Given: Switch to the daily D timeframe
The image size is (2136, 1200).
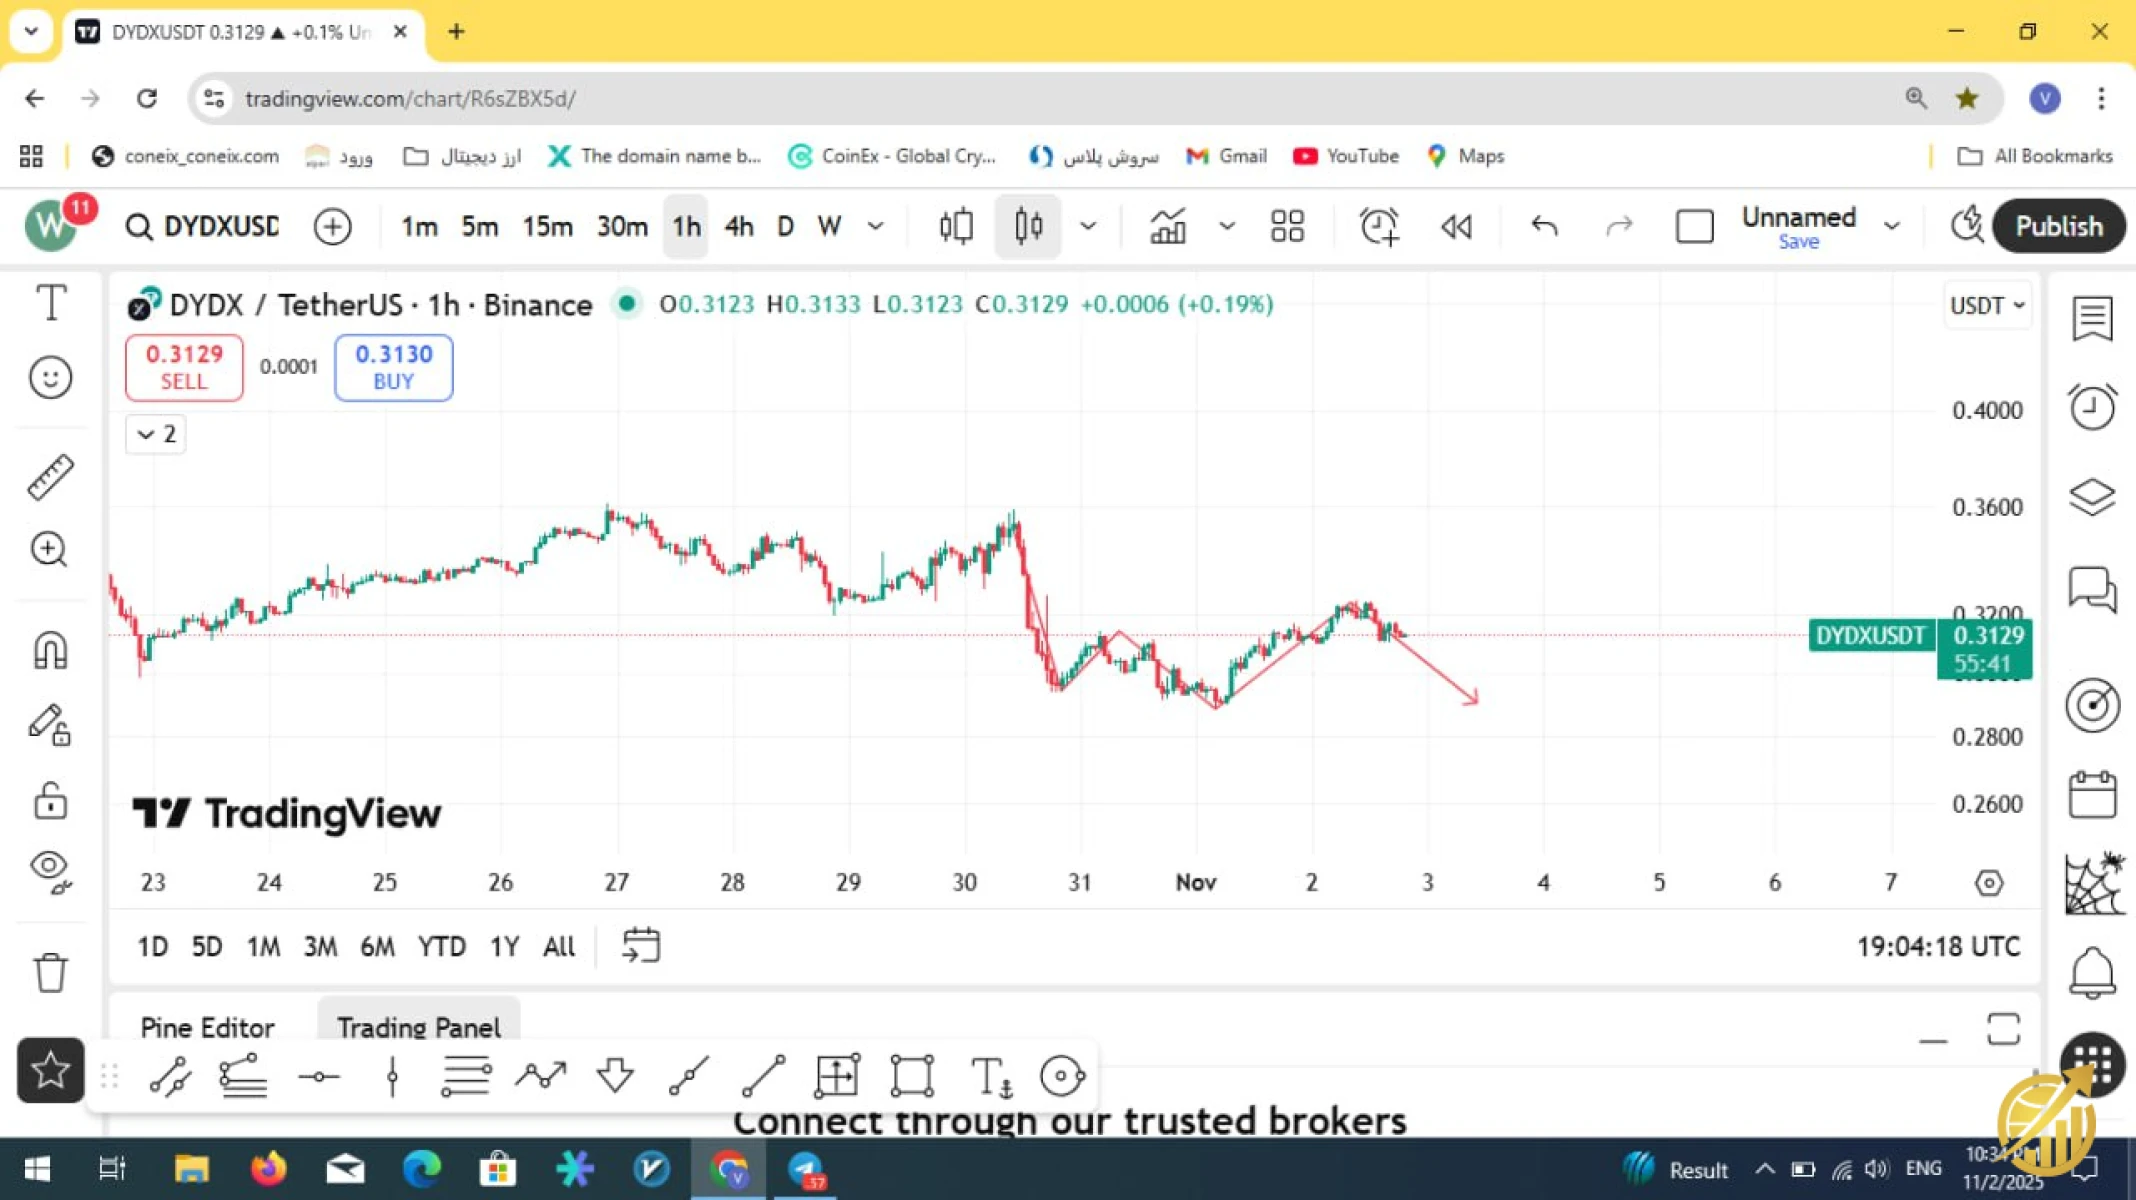Looking at the screenshot, I should (785, 227).
